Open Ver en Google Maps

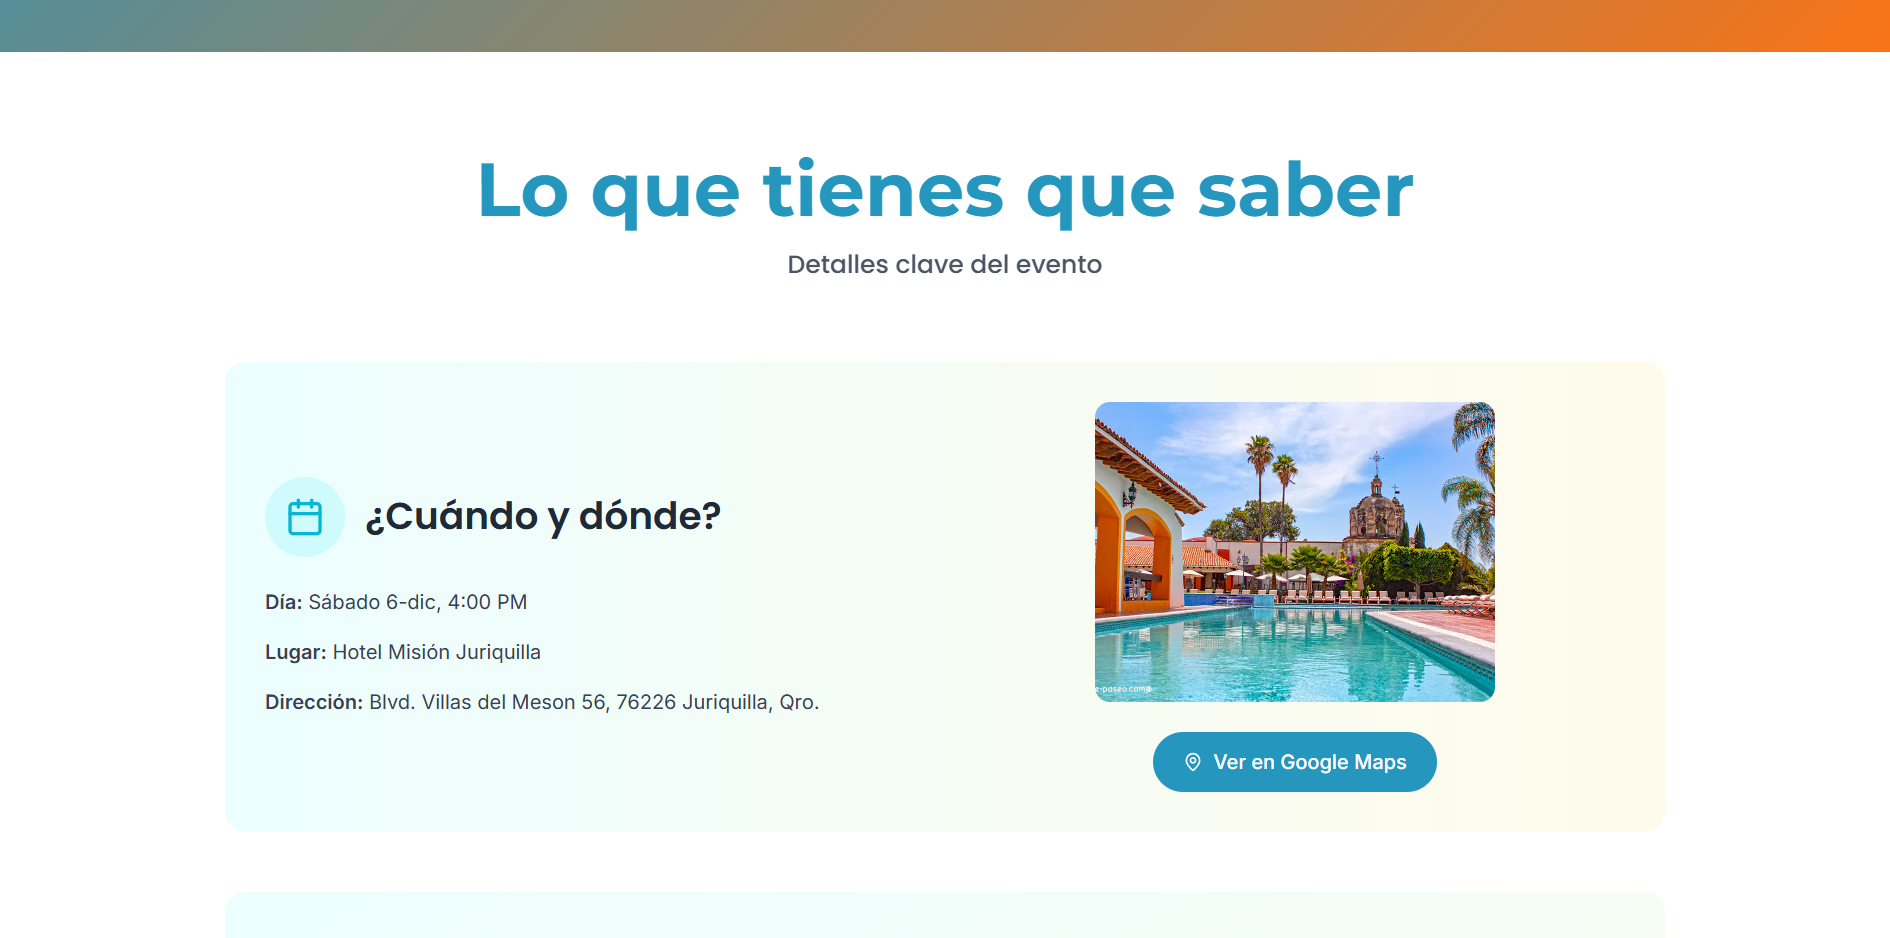pos(1295,762)
